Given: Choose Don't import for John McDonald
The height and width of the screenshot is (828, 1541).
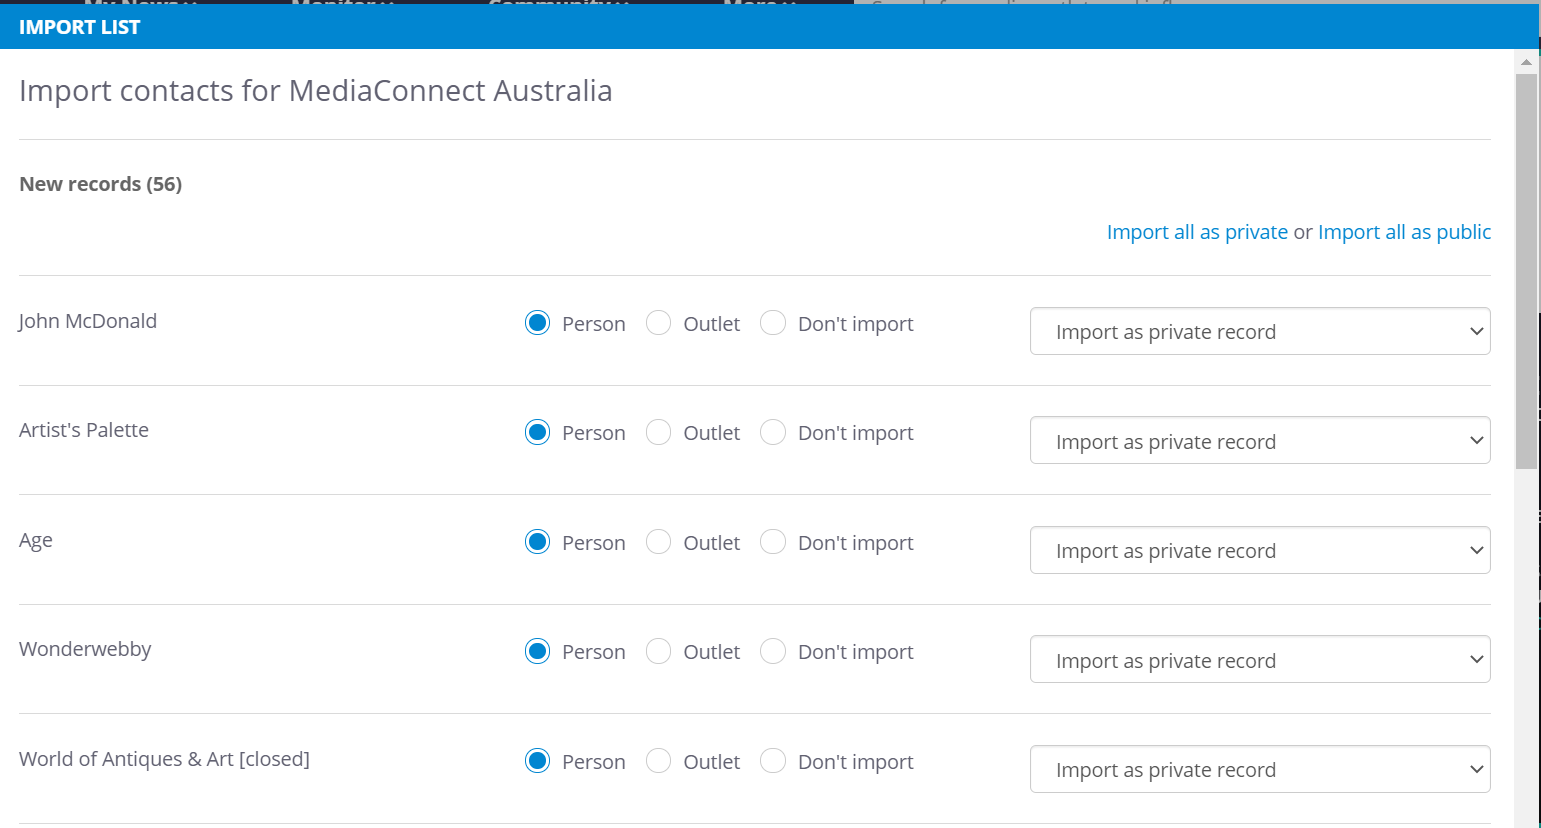Looking at the screenshot, I should [x=773, y=323].
